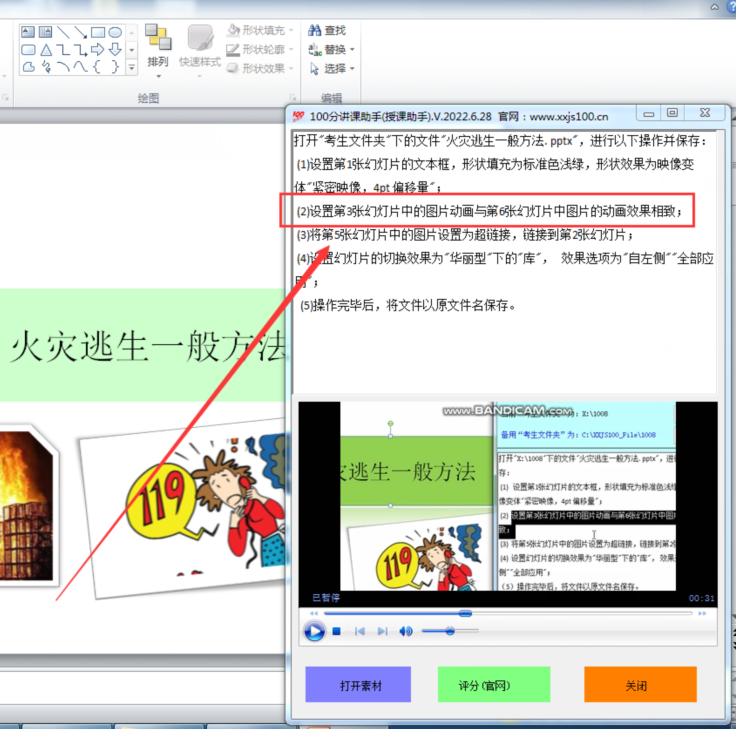Choose the arc shape

tap(63, 67)
